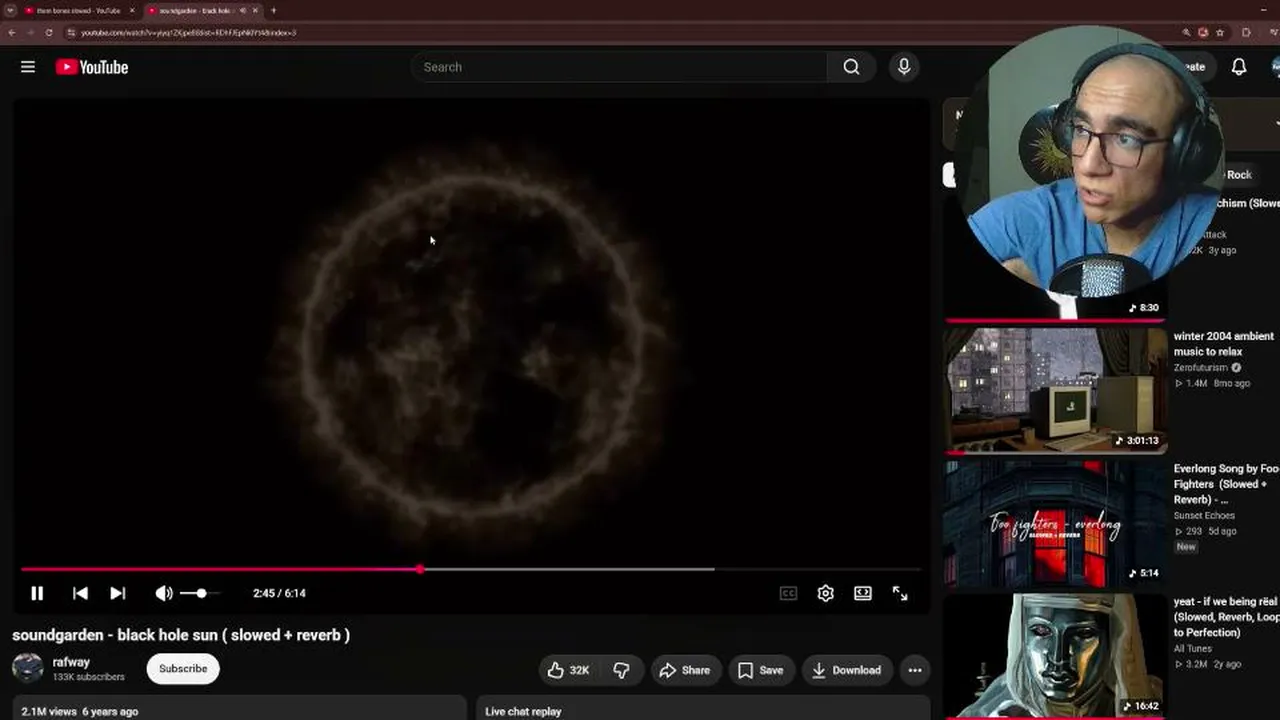Open the yeat slowed reverb thumbnail
The image size is (1280, 720).
[x=1055, y=656]
